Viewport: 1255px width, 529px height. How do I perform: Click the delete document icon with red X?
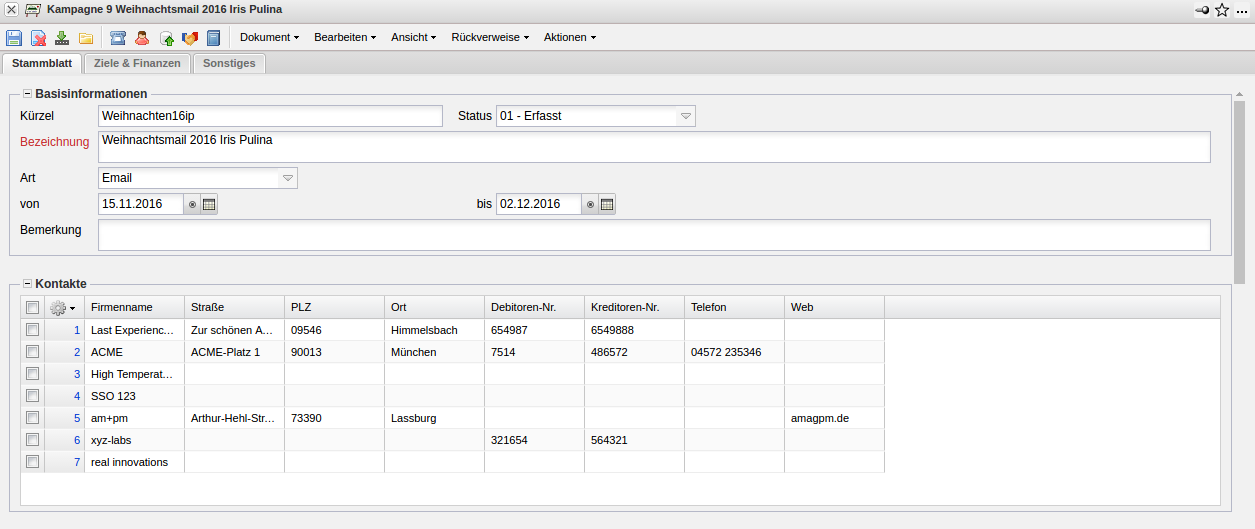coord(38,38)
